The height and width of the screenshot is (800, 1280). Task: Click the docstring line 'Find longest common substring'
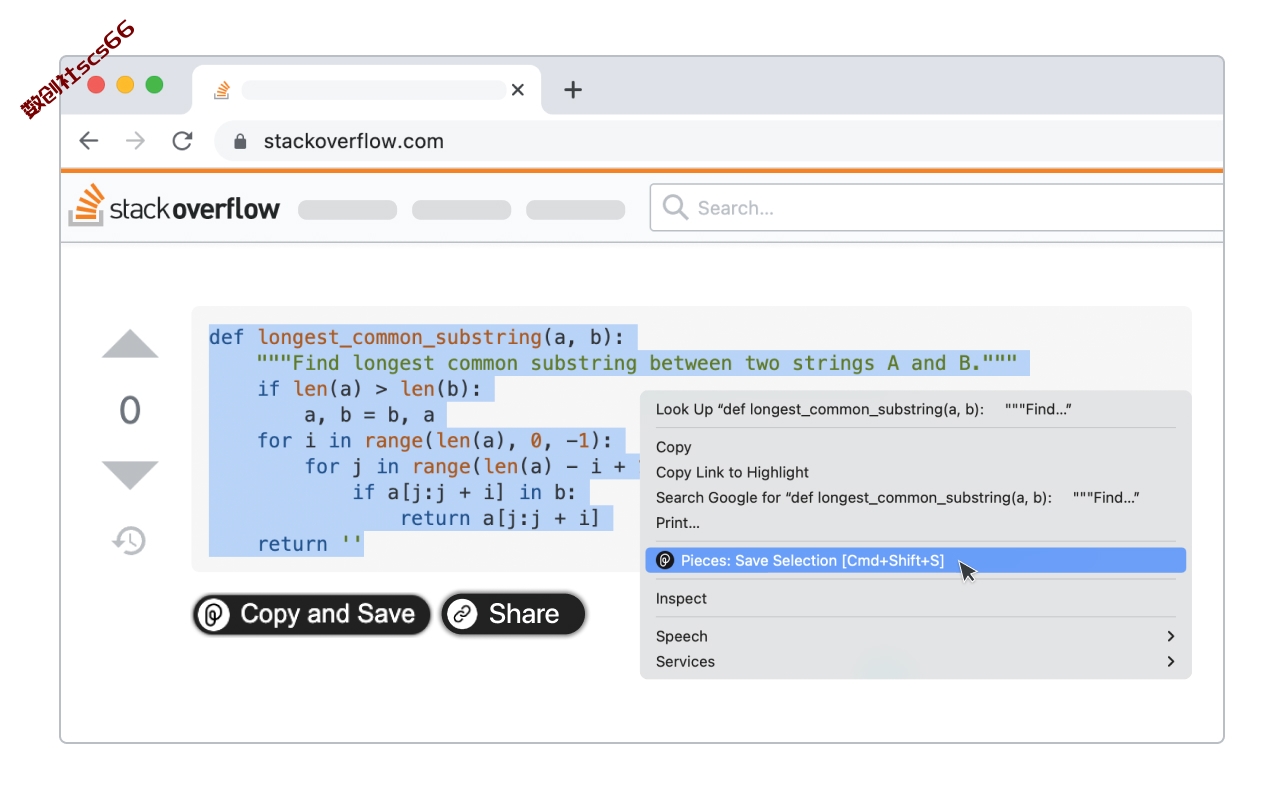(636, 363)
